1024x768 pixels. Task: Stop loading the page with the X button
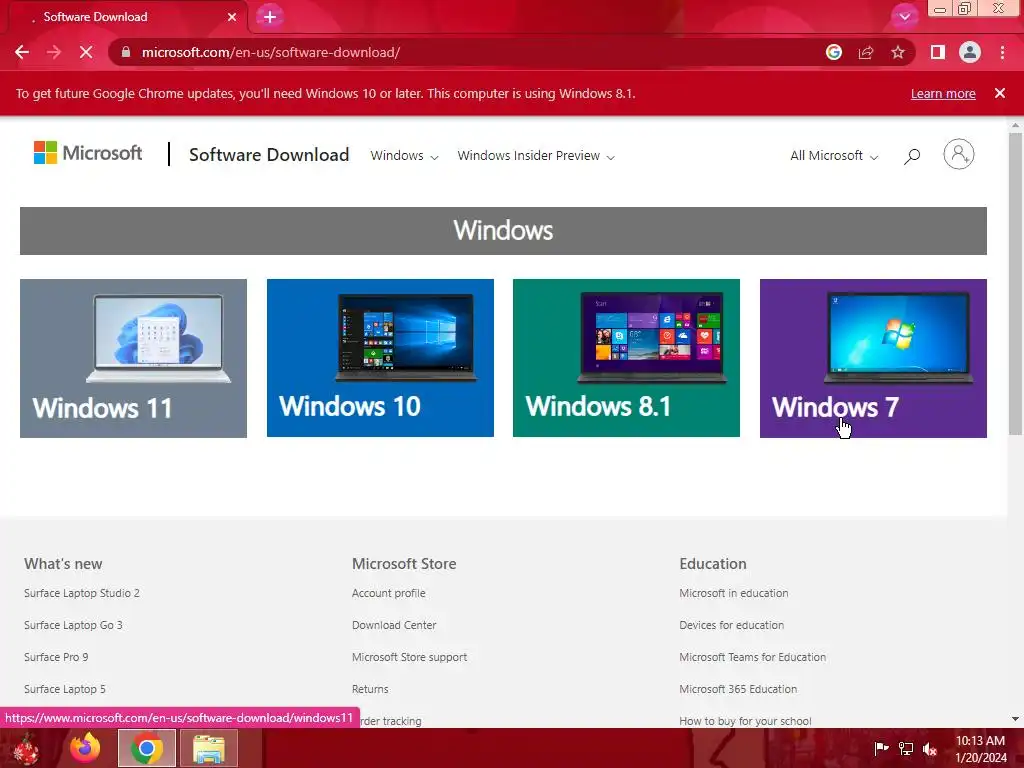(x=86, y=52)
